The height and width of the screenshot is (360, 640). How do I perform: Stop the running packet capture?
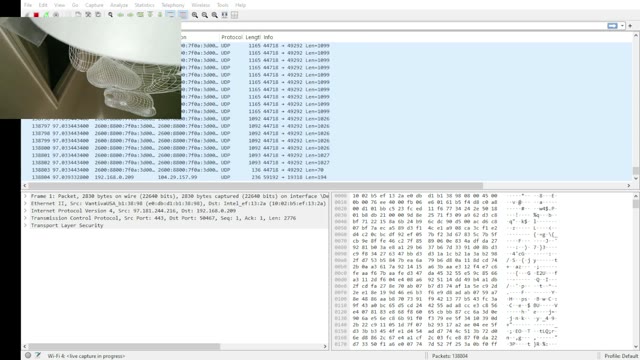point(36,15)
